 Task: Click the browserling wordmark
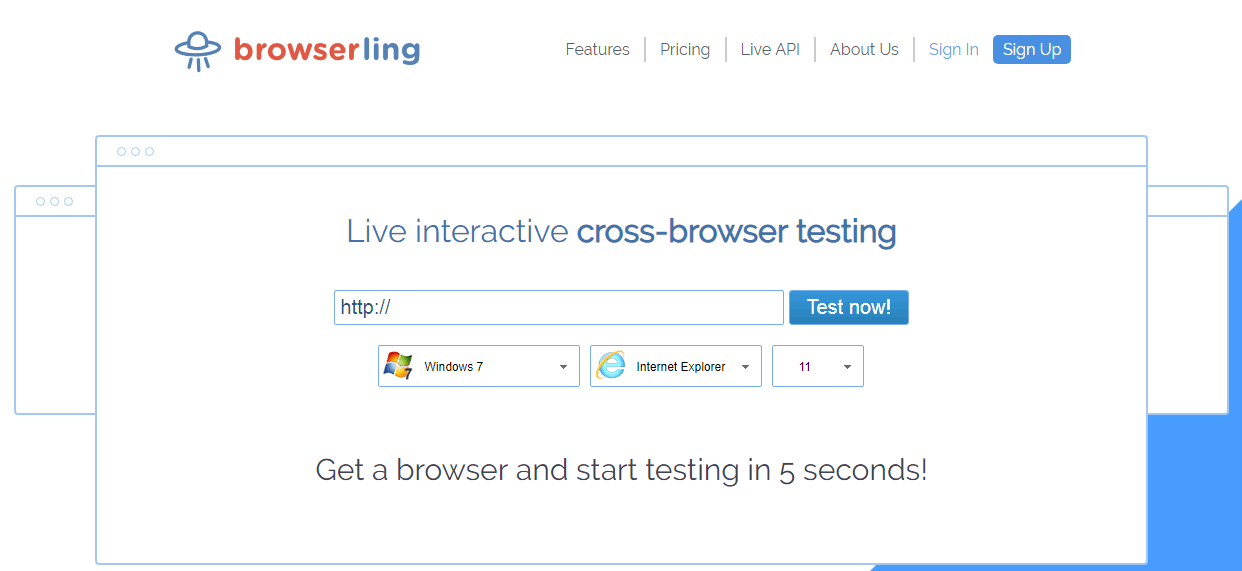(327, 49)
